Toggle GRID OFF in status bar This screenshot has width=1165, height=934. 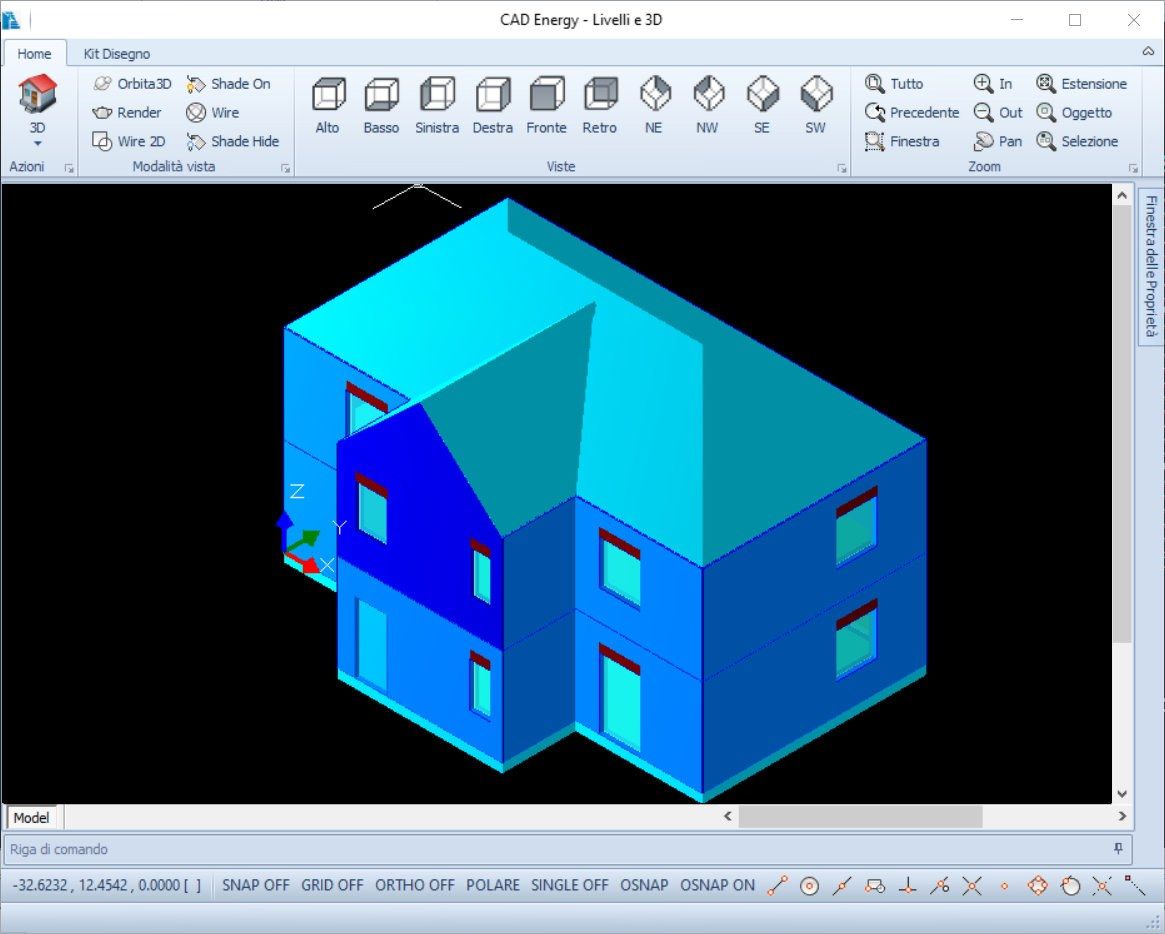(x=332, y=885)
